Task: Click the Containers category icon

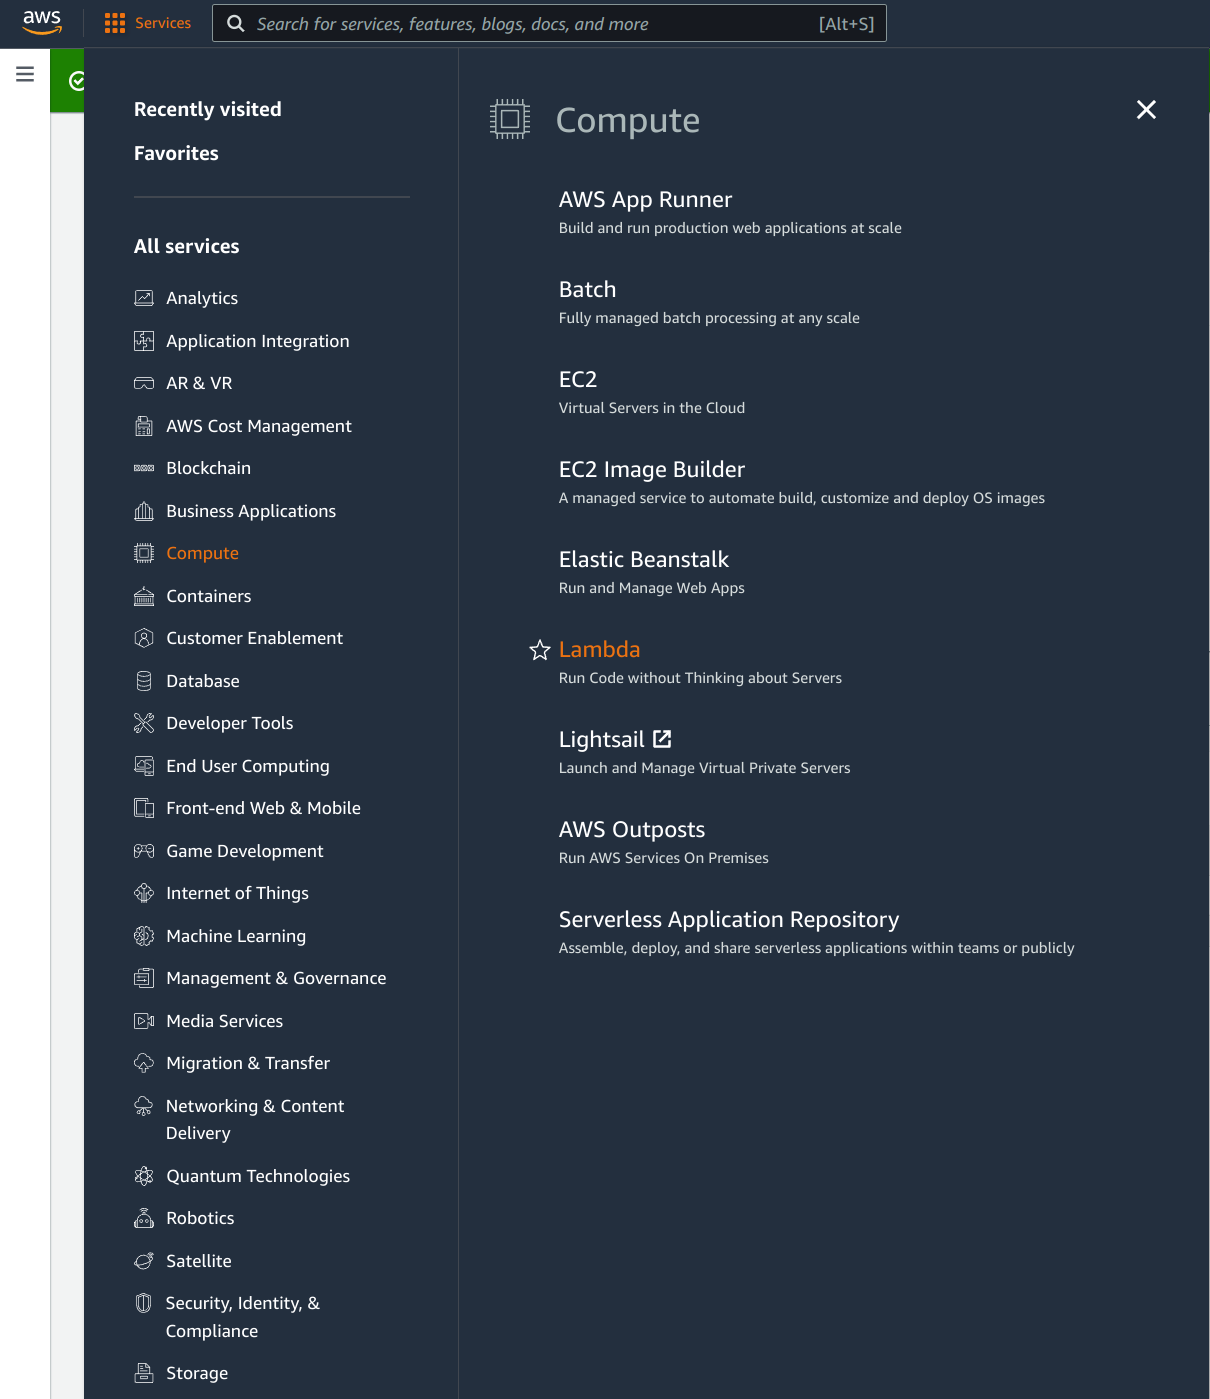Action: coord(144,596)
